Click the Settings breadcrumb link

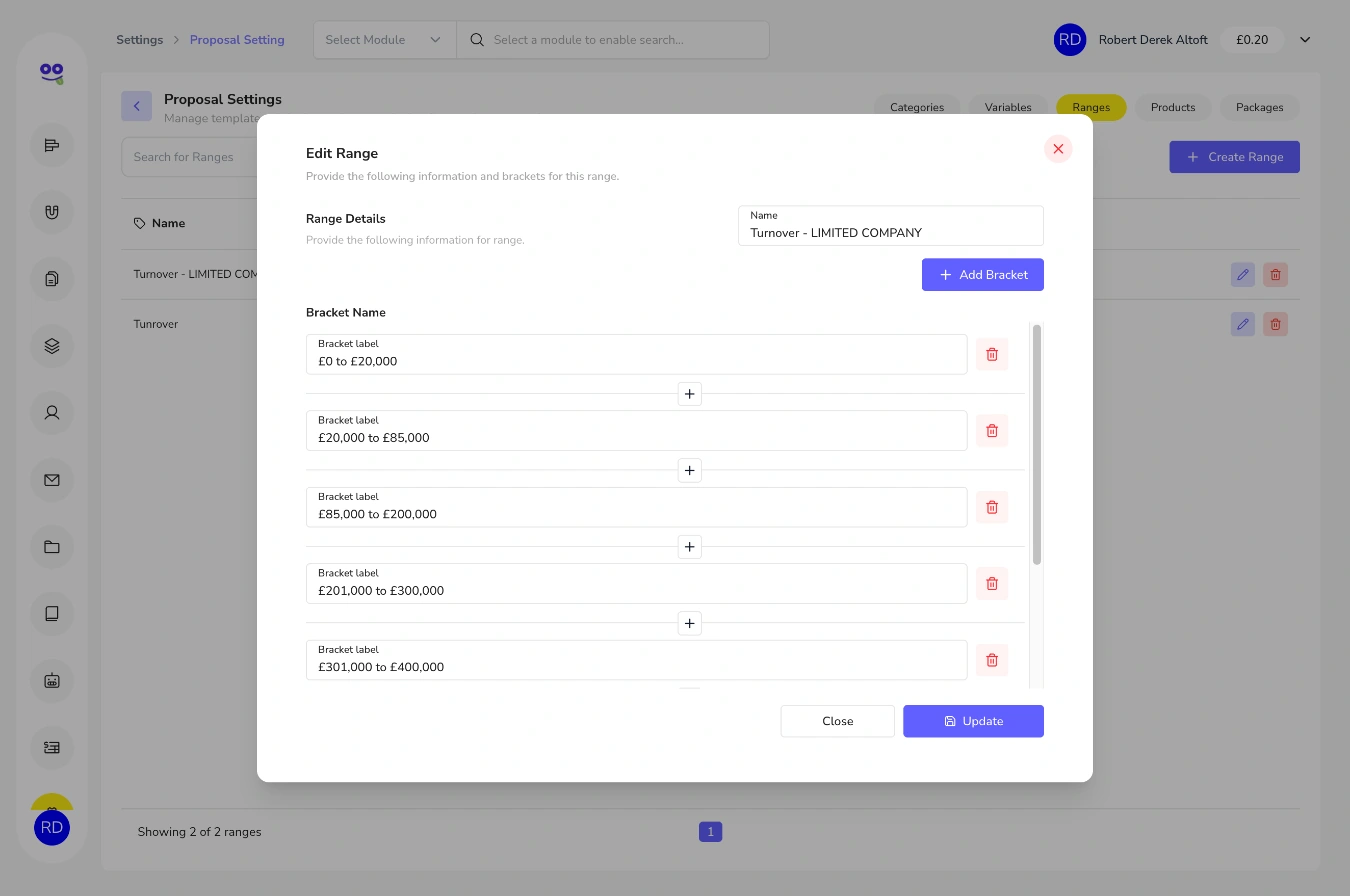(139, 40)
